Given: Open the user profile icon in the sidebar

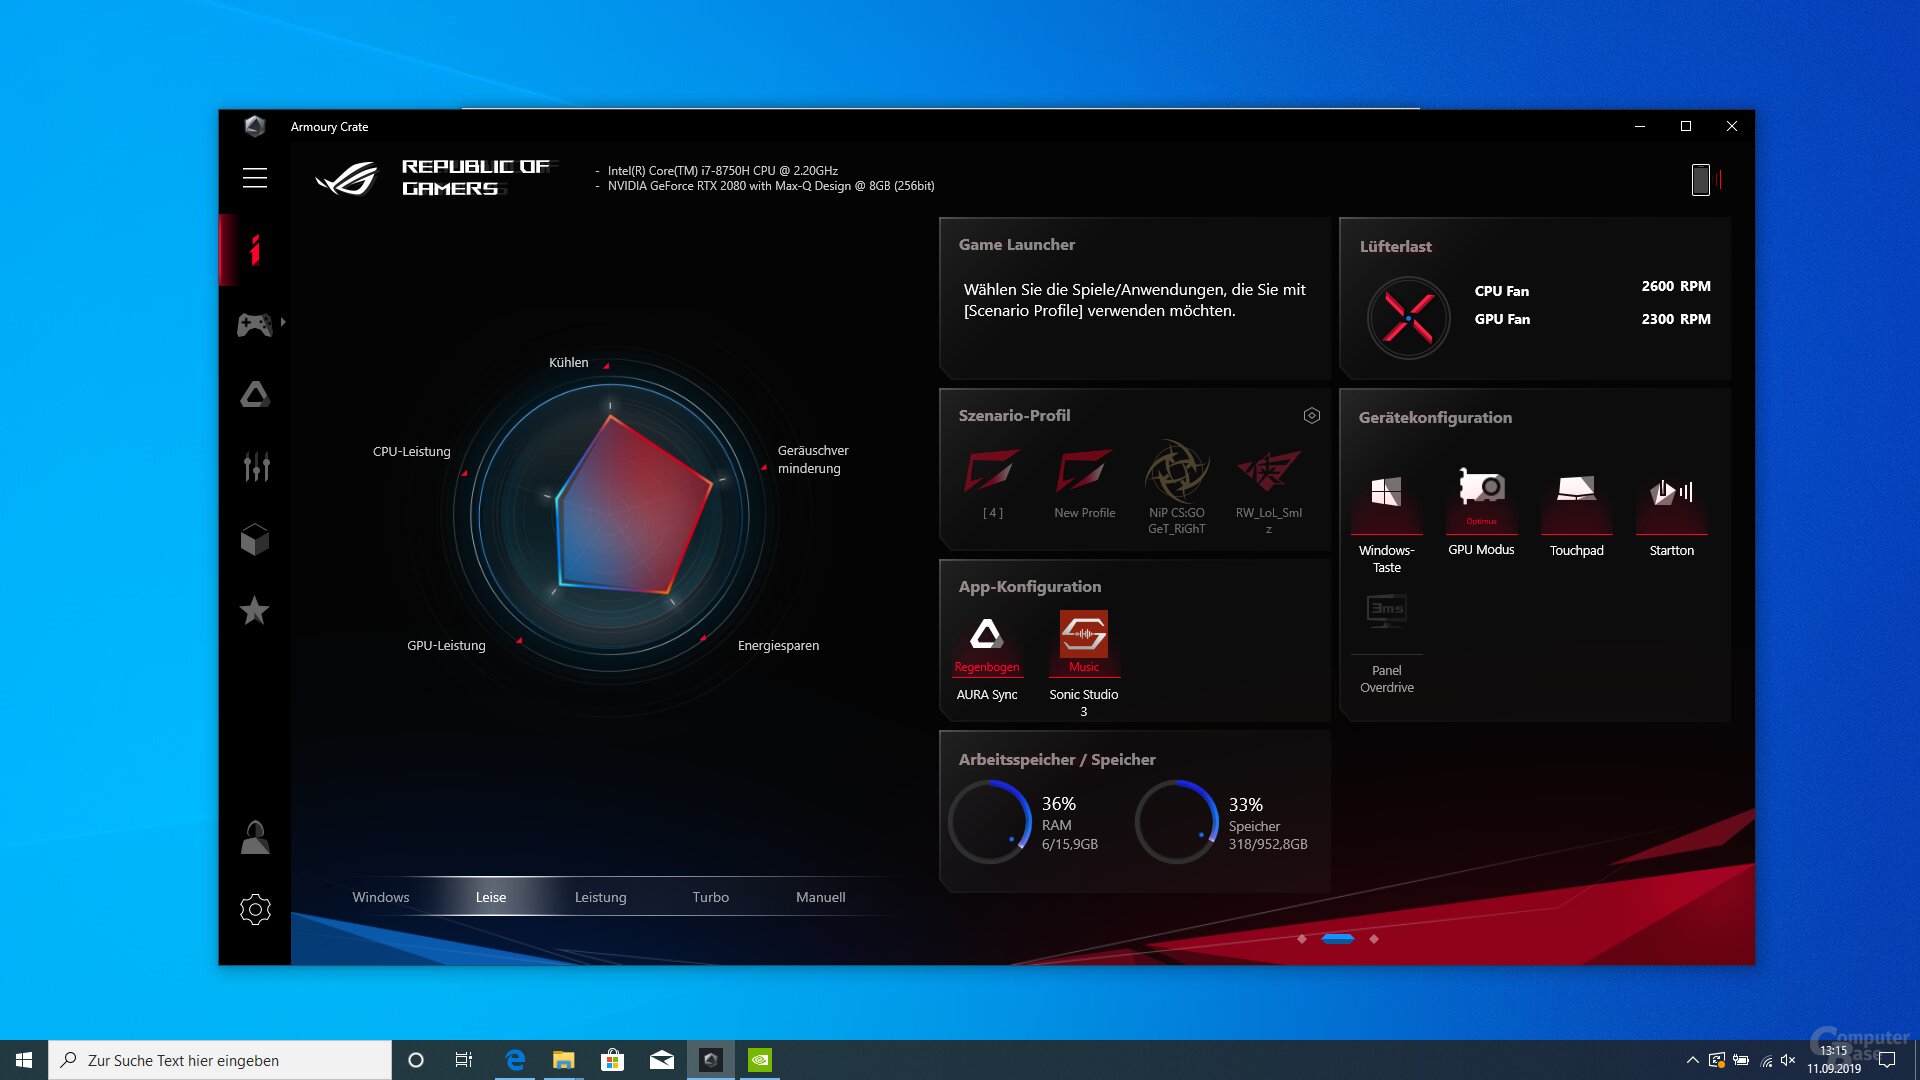Looking at the screenshot, I should 254,837.
